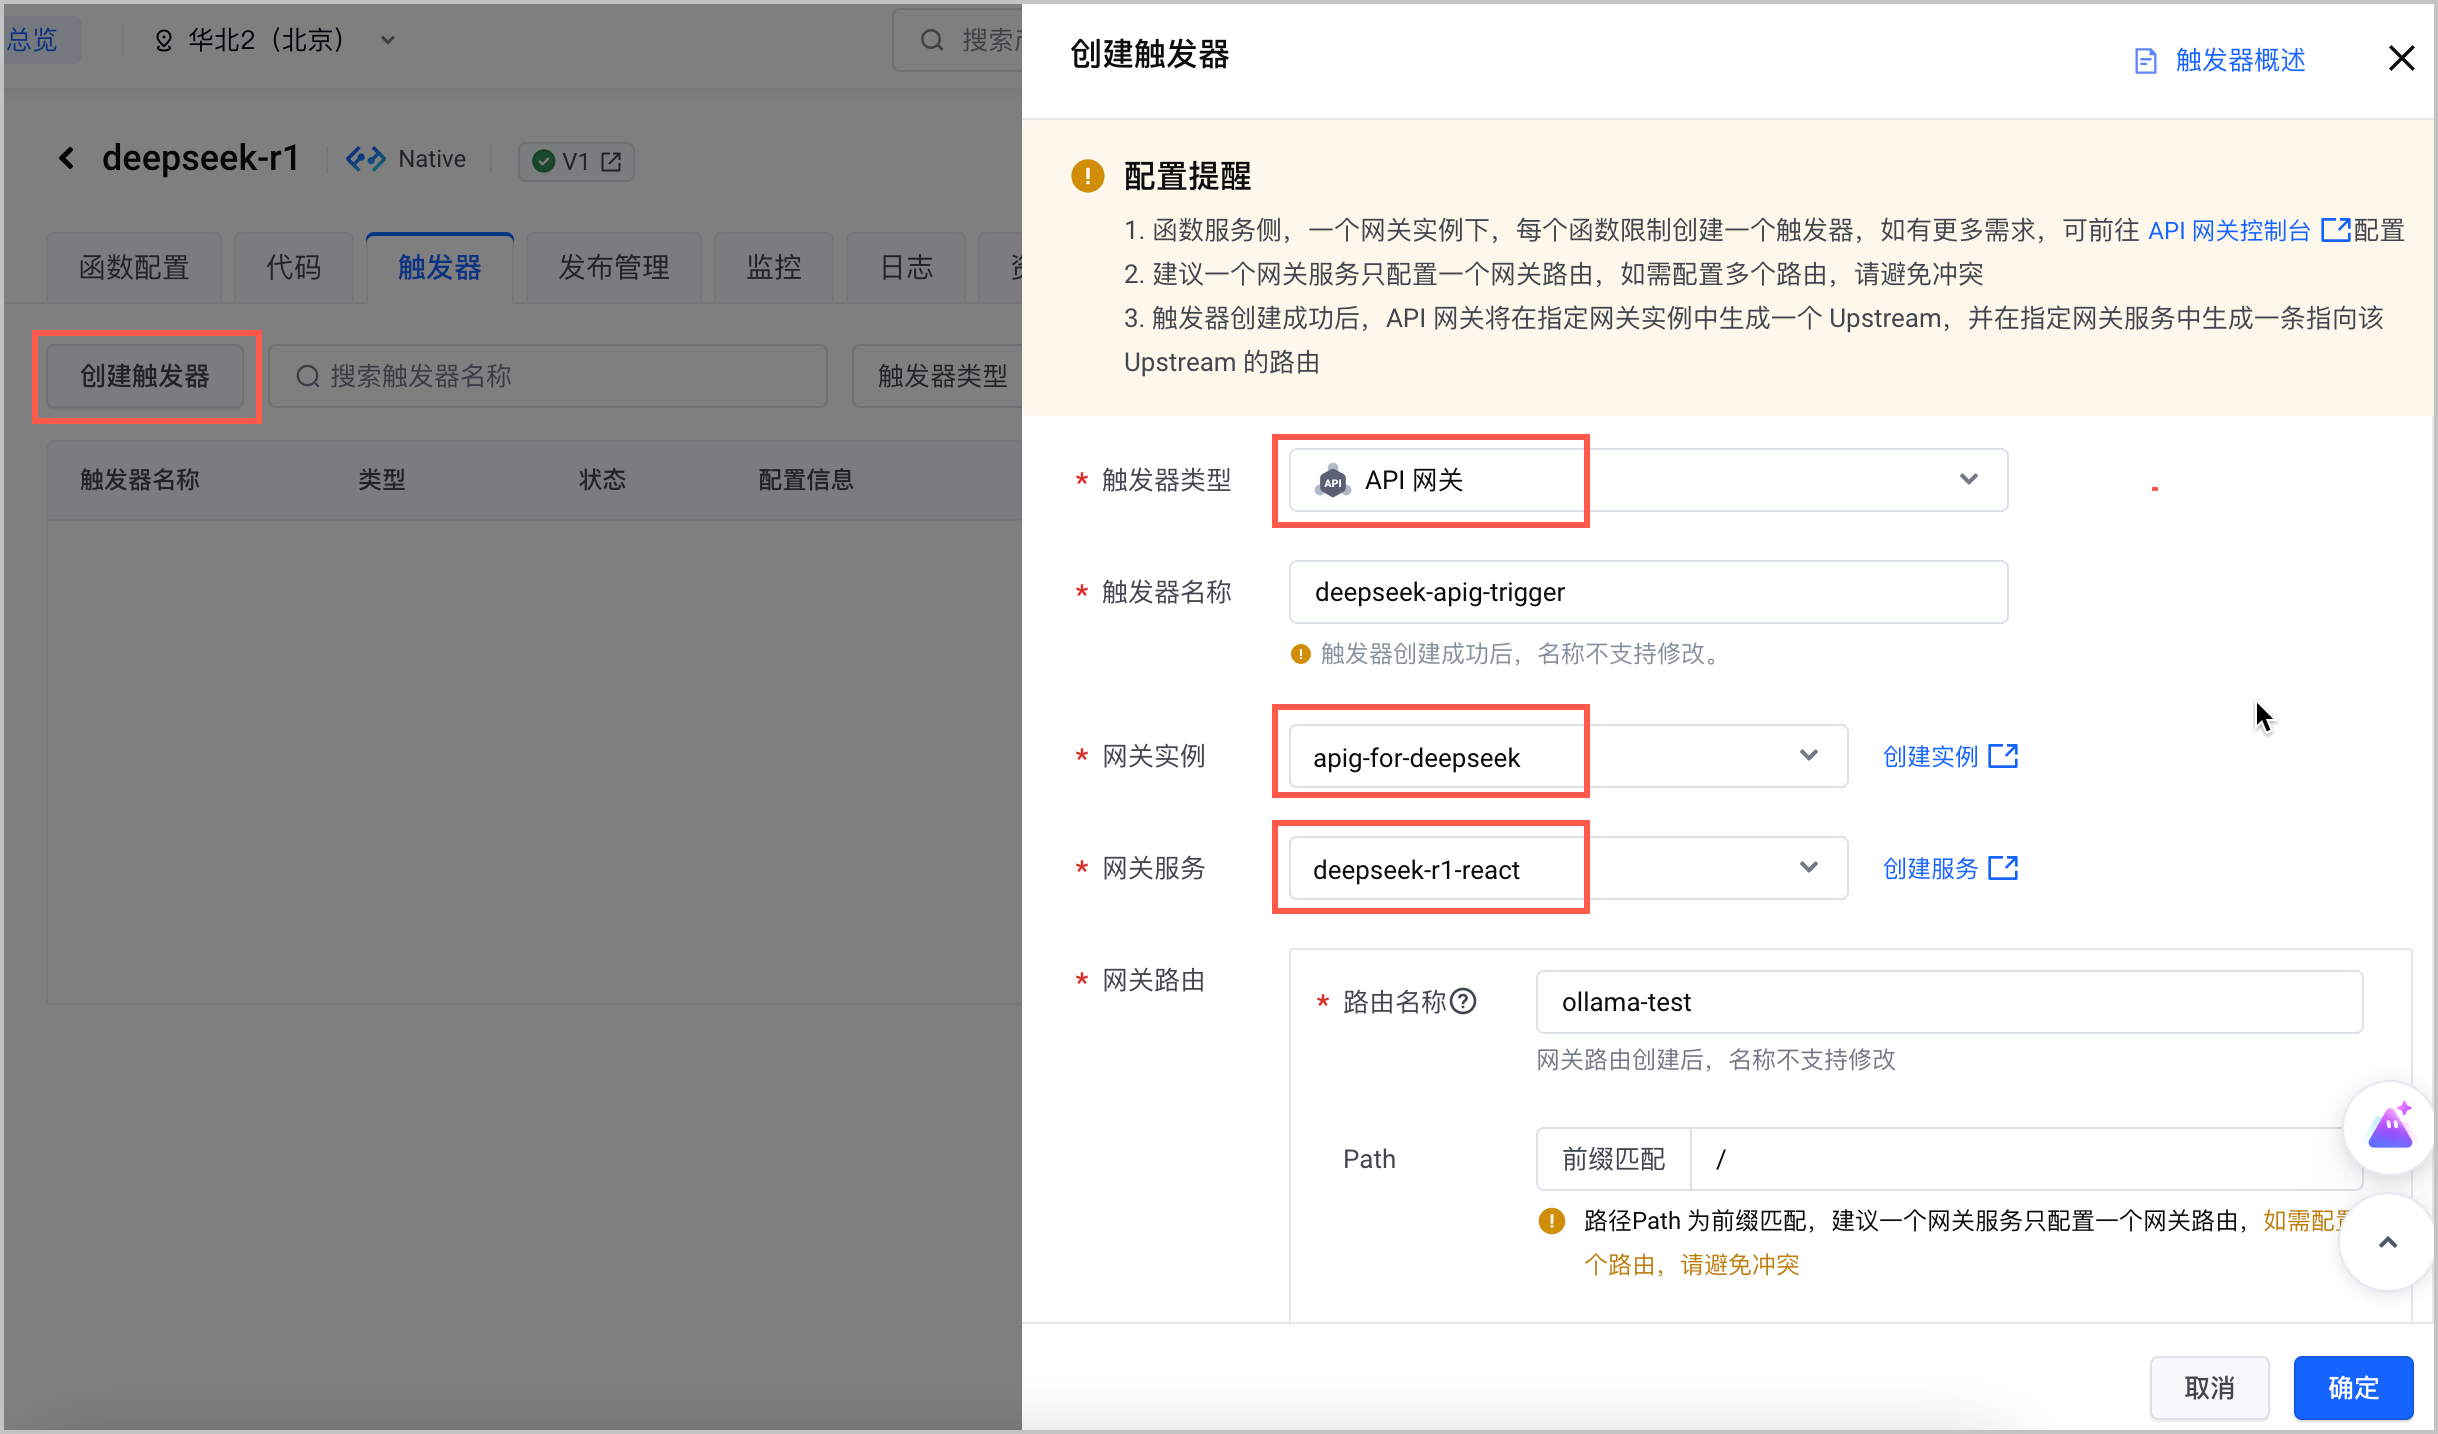Click the 创建触发器 button in the background page
This screenshot has width=2438, height=1434.
[x=145, y=376]
